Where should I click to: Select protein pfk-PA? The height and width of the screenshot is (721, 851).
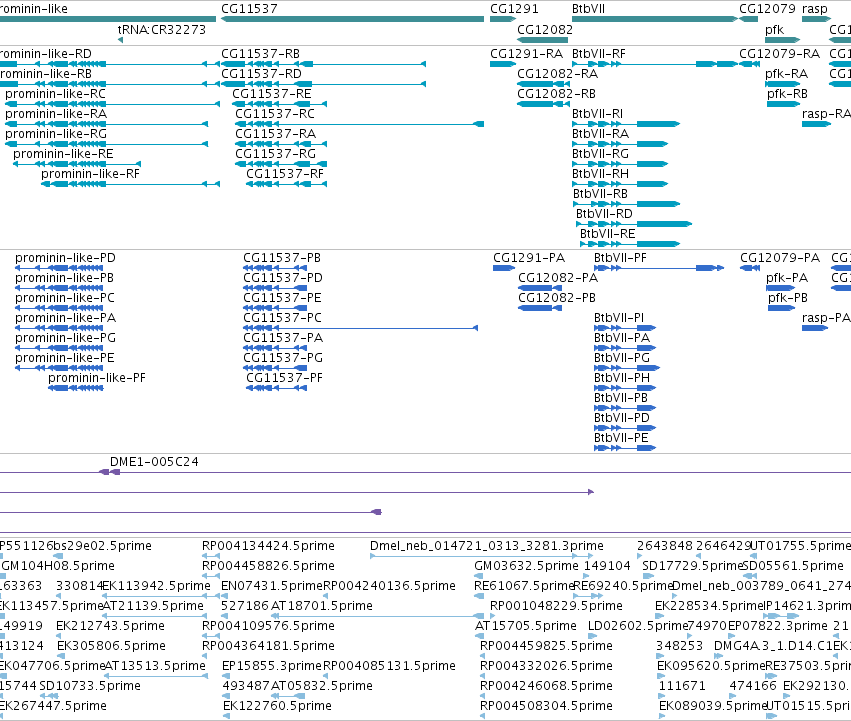(x=787, y=278)
